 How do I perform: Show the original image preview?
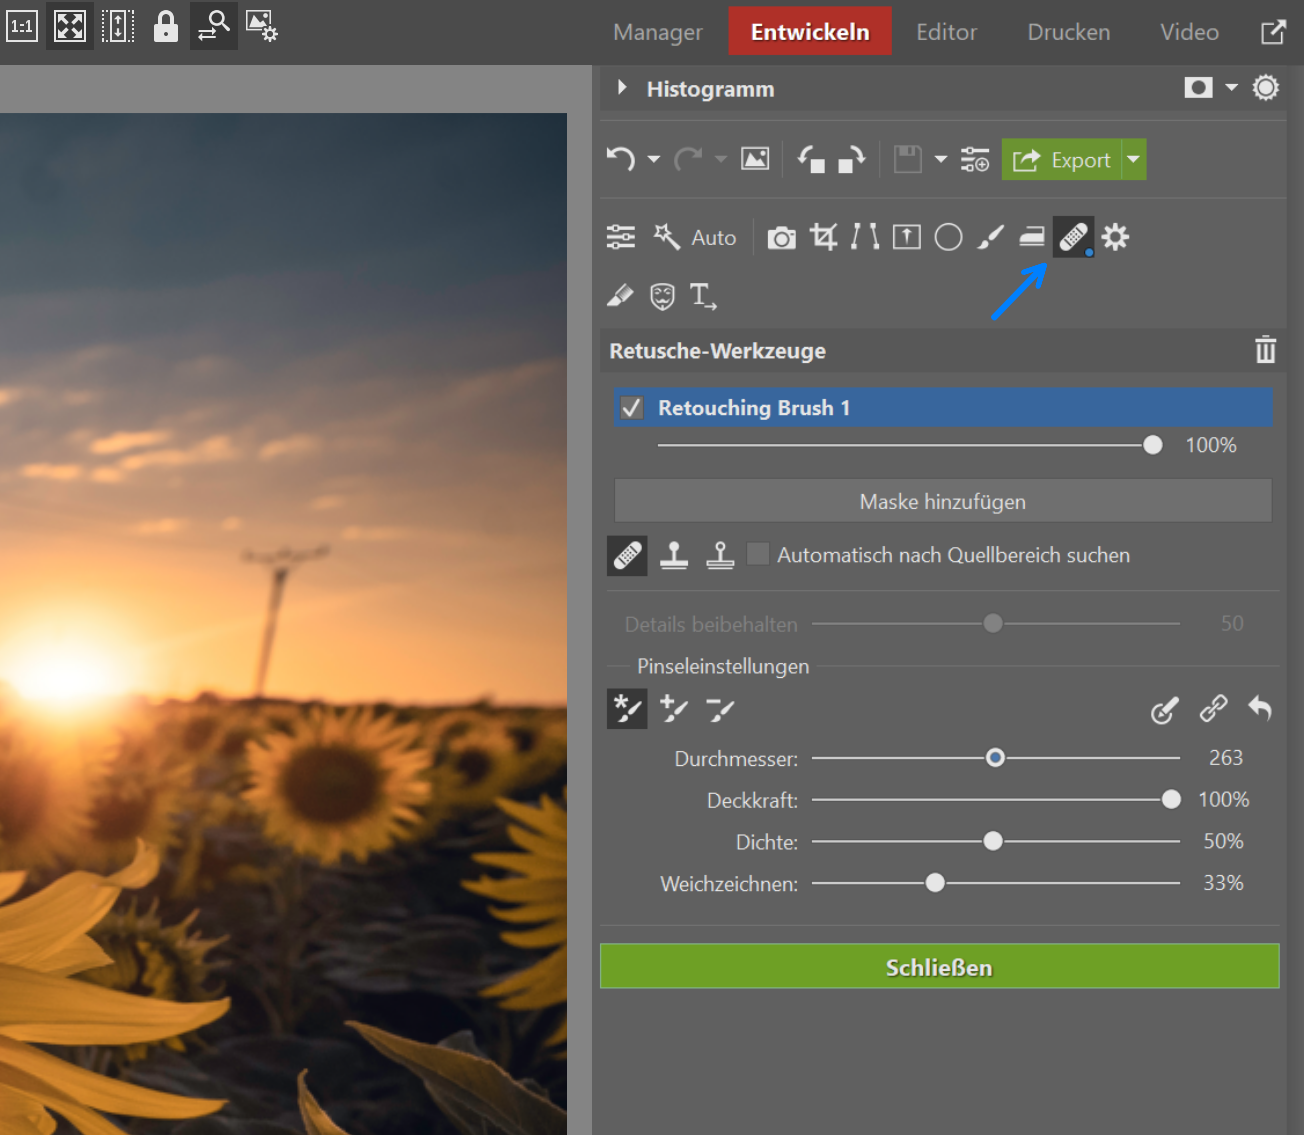click(755, 159)
